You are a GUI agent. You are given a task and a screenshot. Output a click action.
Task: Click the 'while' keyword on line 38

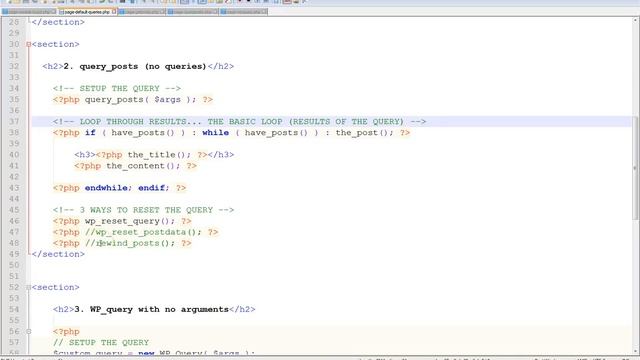click(216, 133)
